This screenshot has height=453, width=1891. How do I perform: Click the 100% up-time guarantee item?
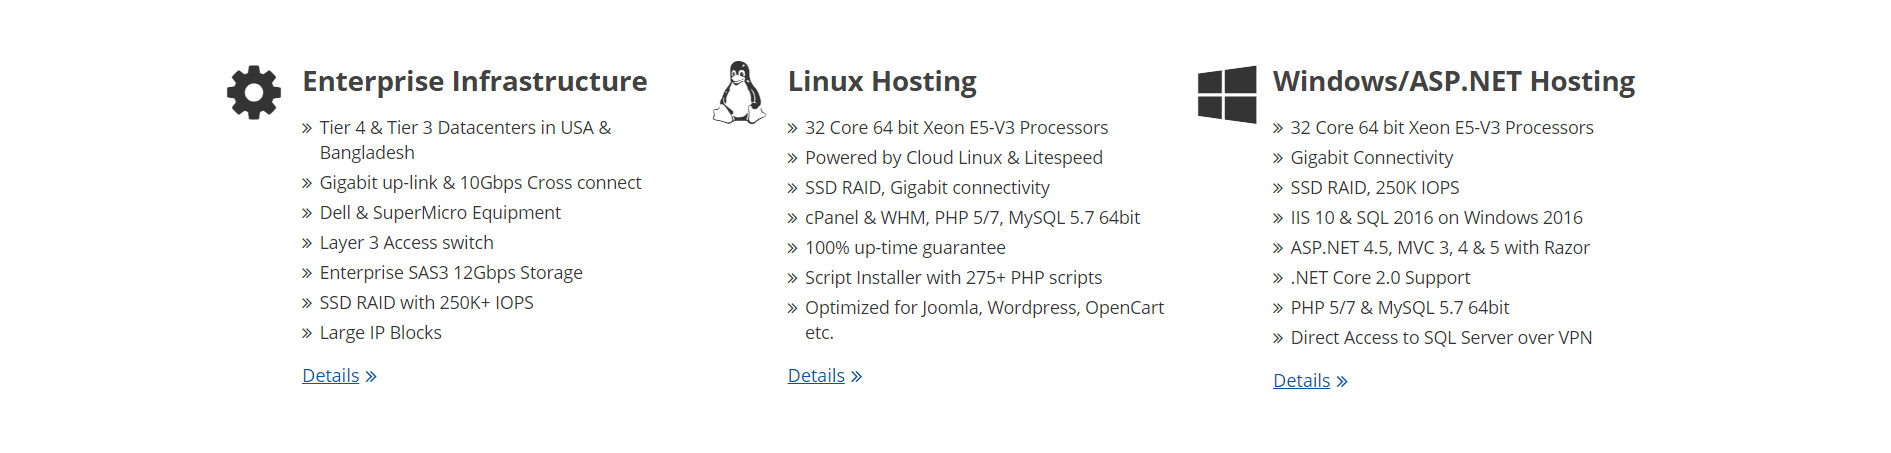click(905, 248)
